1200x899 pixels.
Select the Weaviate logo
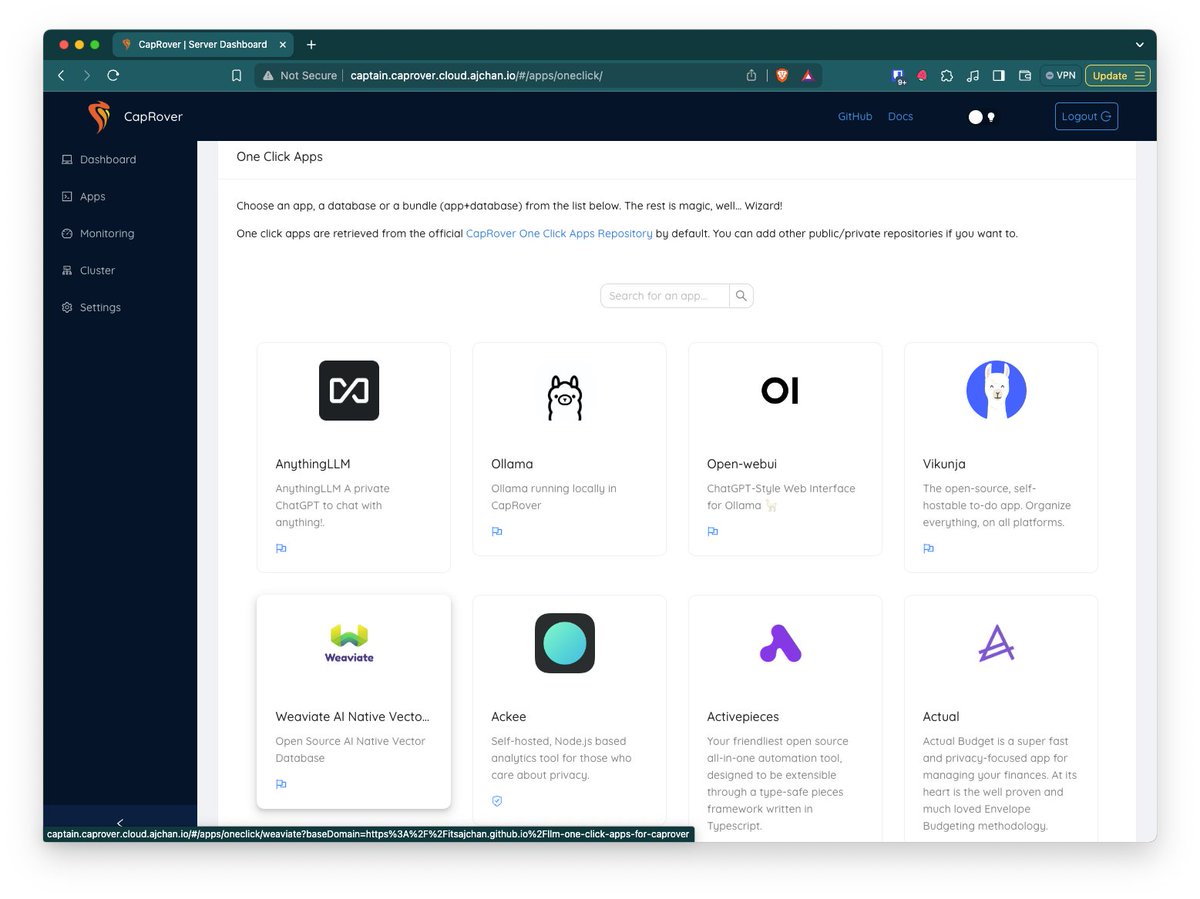(x=349, y=643)
